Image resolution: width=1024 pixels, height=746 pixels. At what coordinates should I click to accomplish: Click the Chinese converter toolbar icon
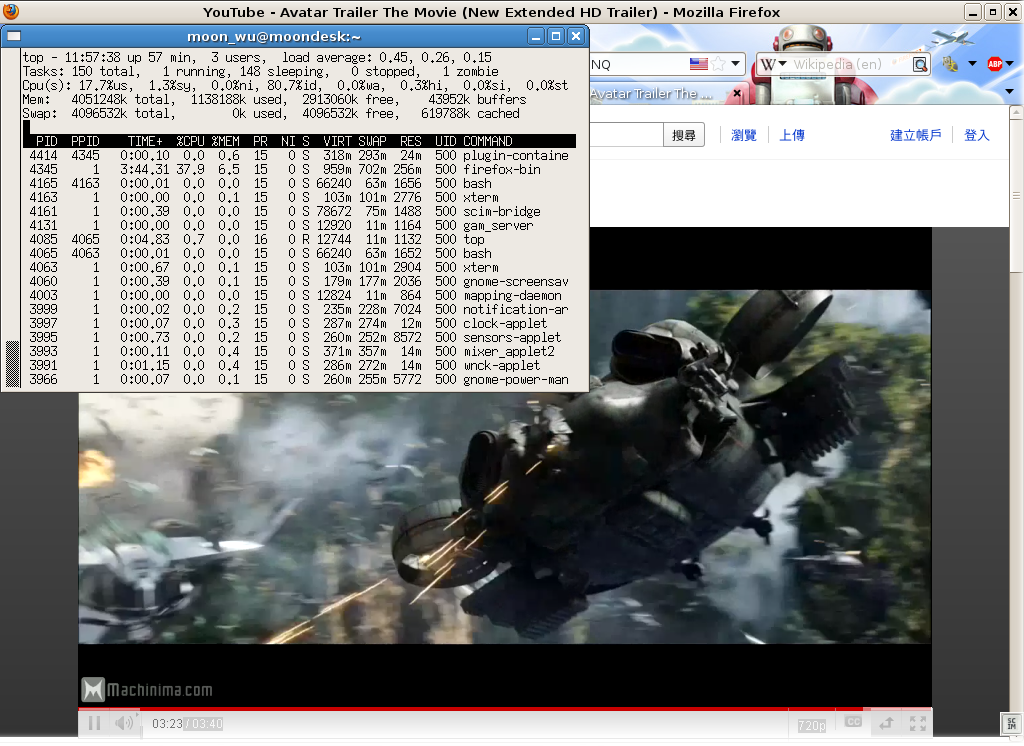coord(950,64)
